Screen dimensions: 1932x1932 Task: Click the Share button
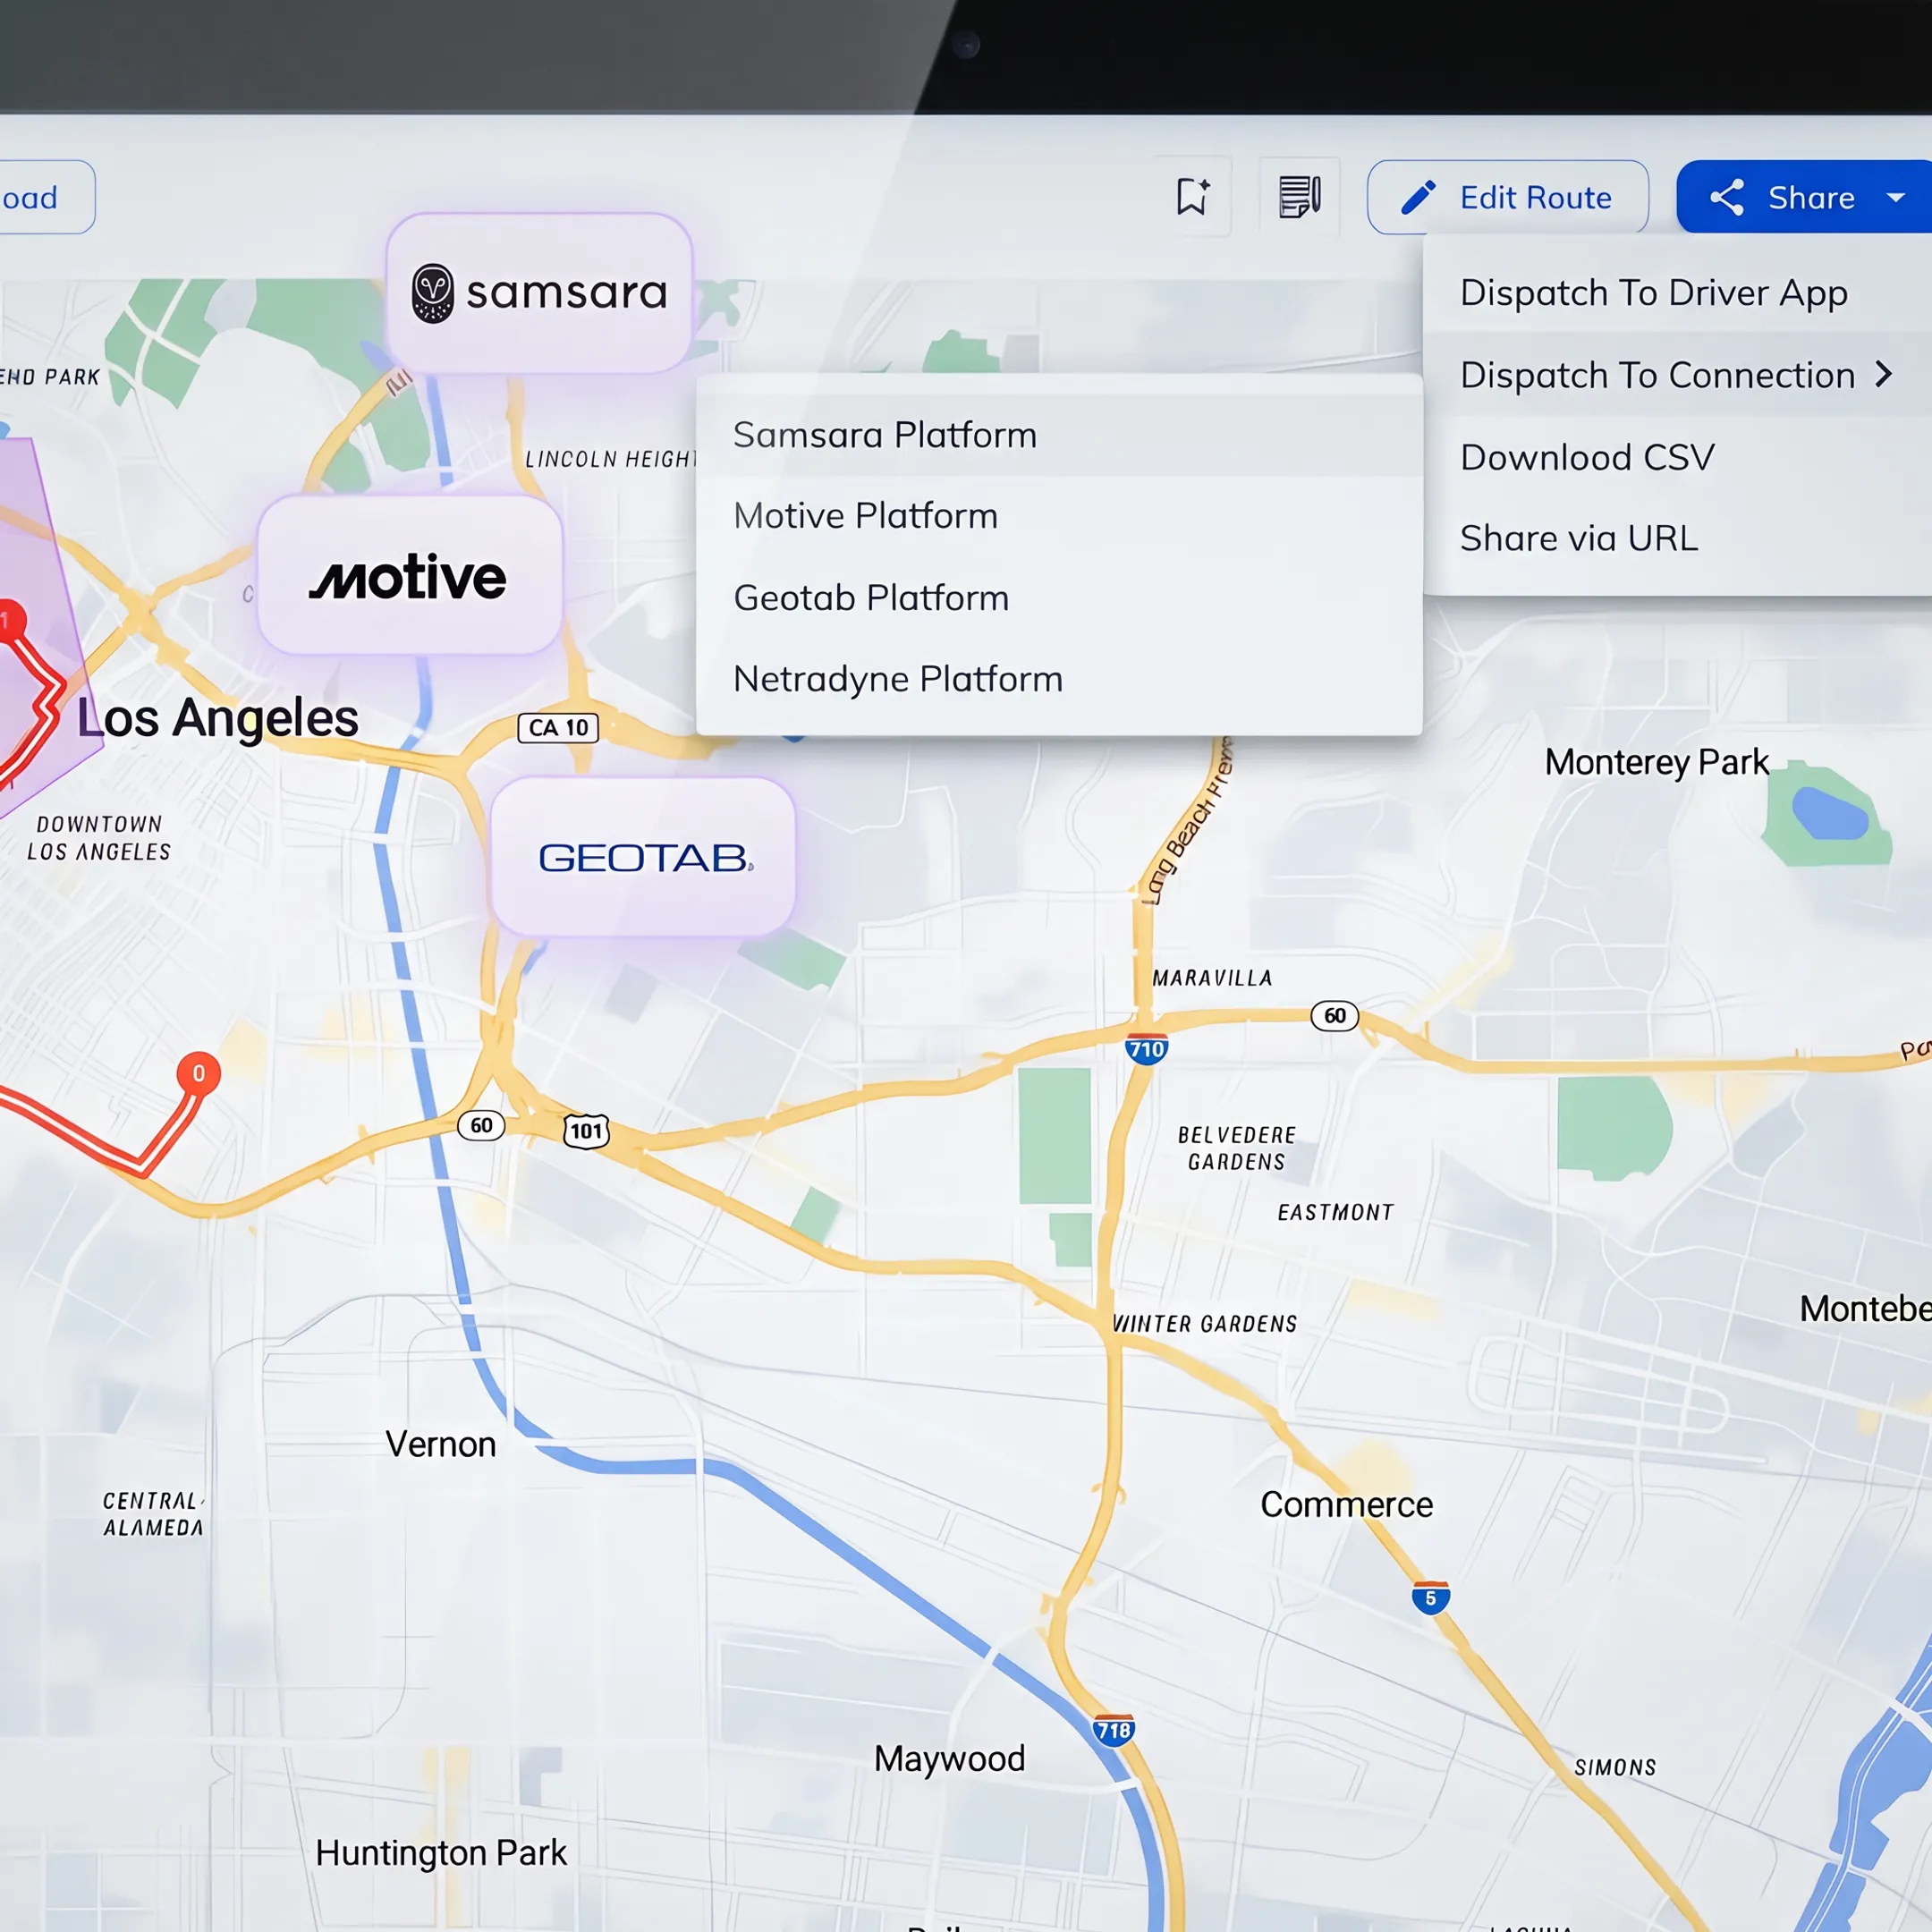coord(1804,197)
